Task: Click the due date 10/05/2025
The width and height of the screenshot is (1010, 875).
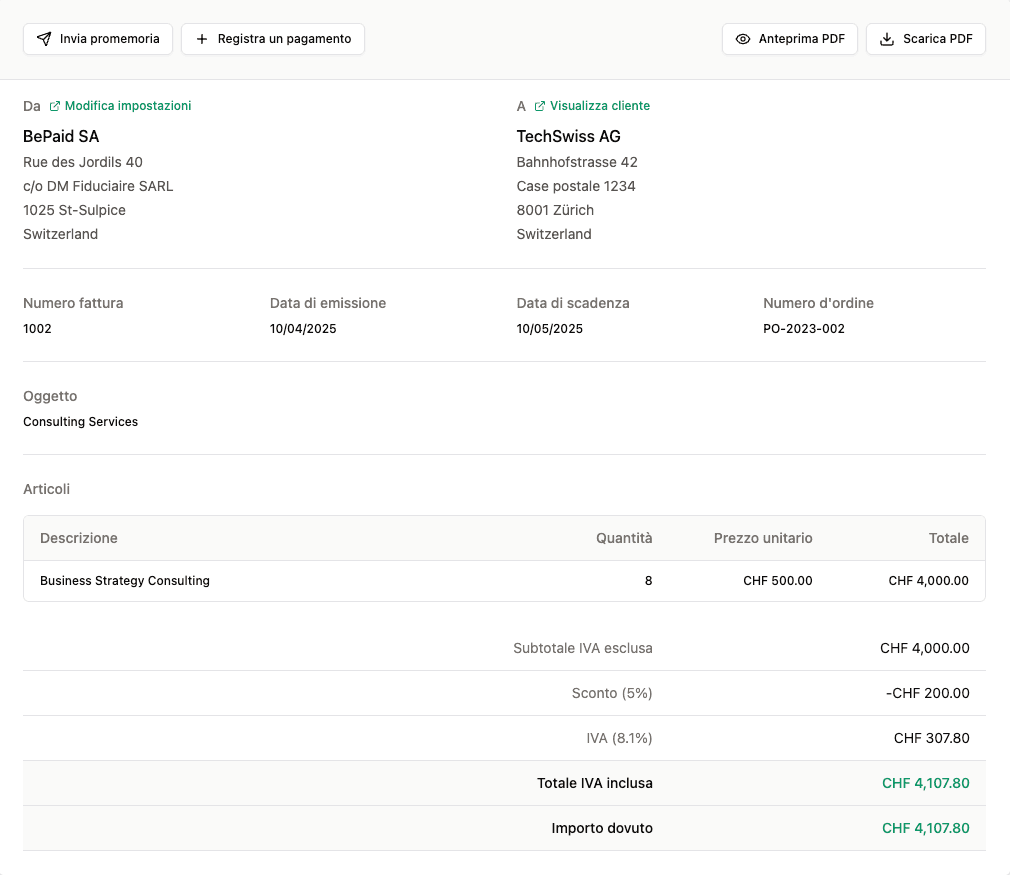Action: (x=549, y=329)
